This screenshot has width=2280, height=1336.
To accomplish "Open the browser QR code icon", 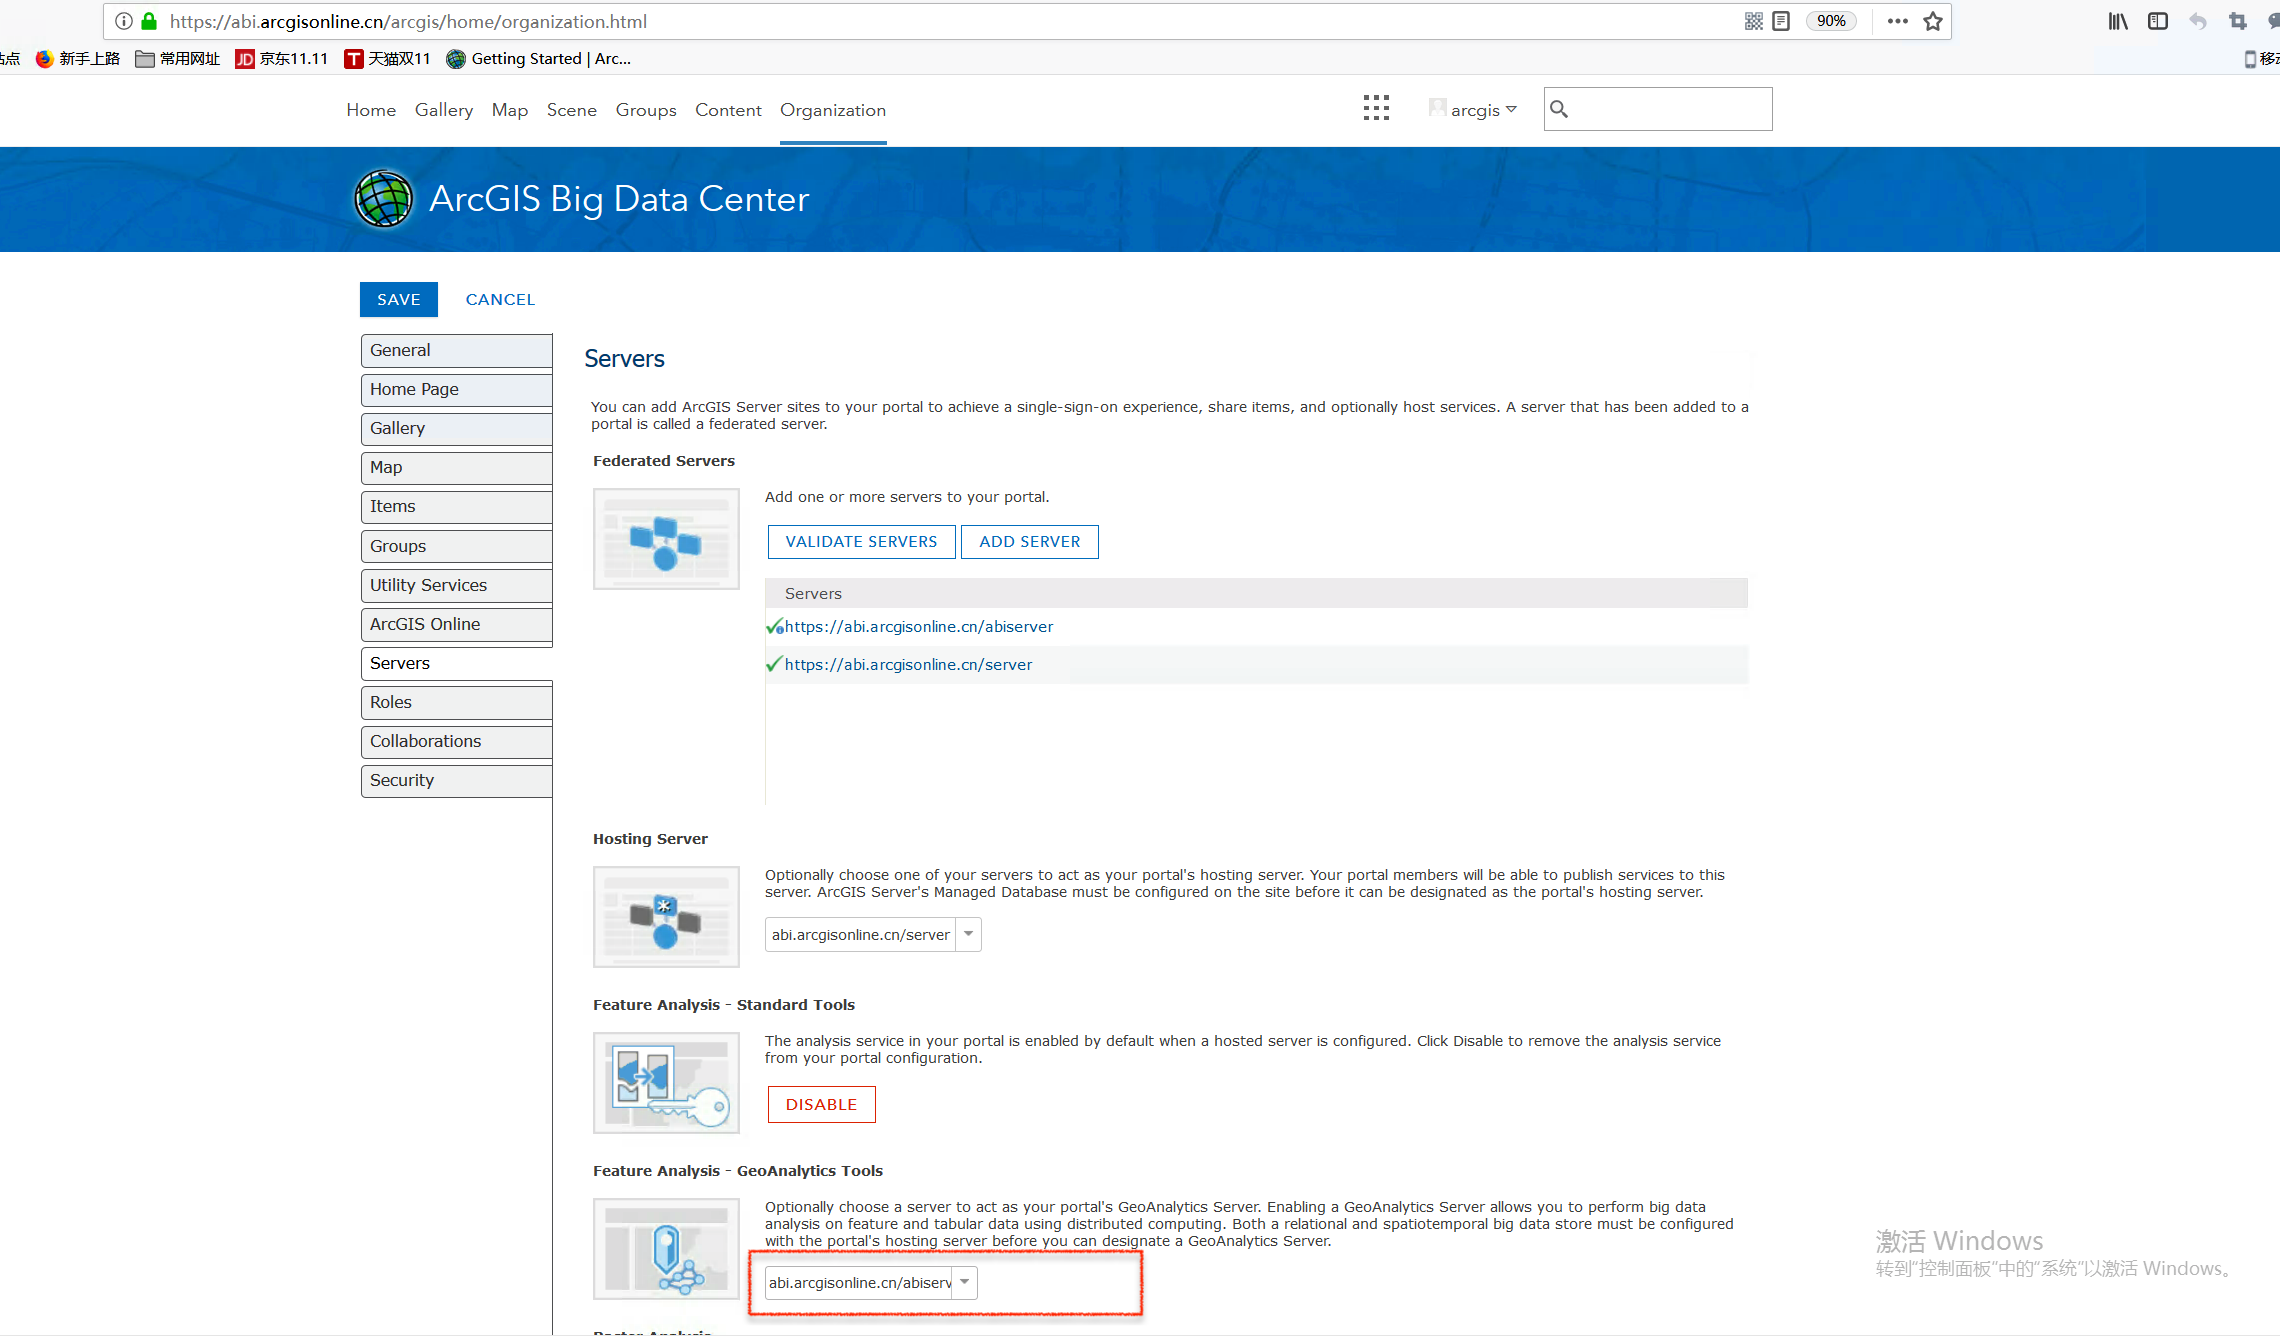I will 1753,21.
